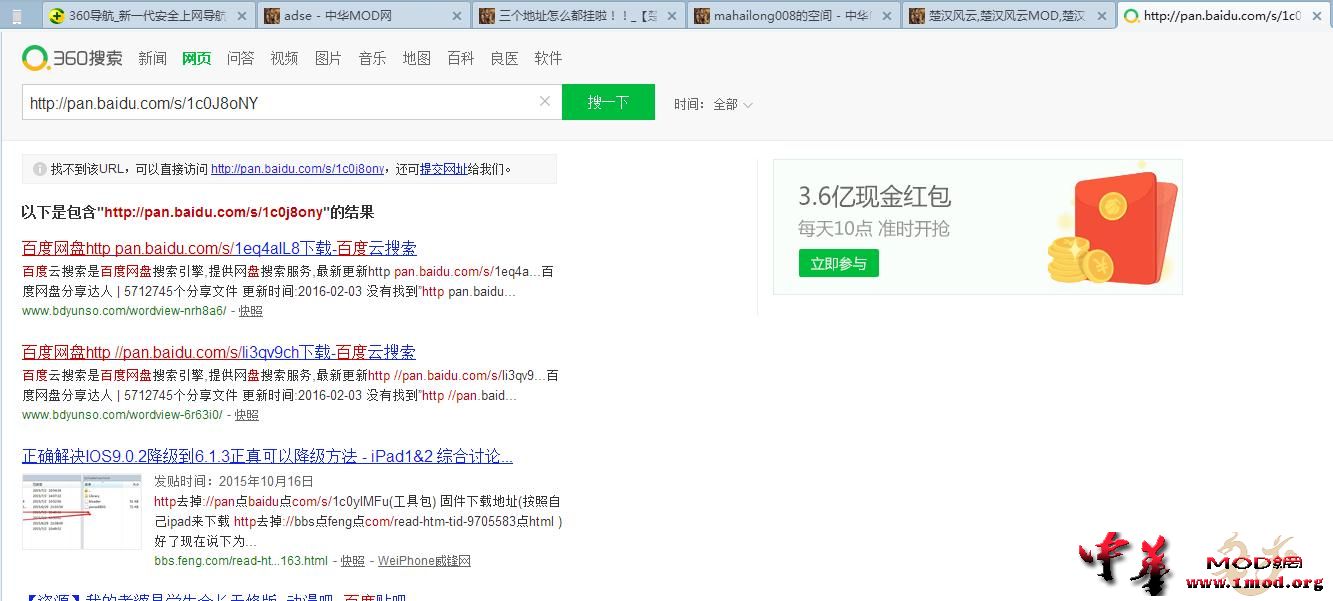Select the 新闻 search category
The width and height of the screenshot is (1333, 601).
point(152,58)
